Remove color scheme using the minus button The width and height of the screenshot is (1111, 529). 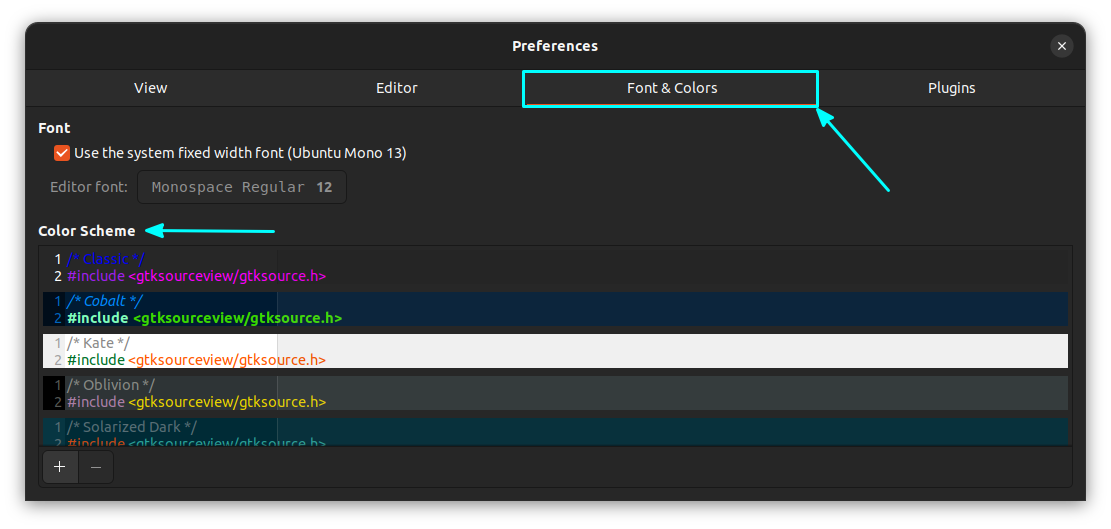(x=96, y=467)
